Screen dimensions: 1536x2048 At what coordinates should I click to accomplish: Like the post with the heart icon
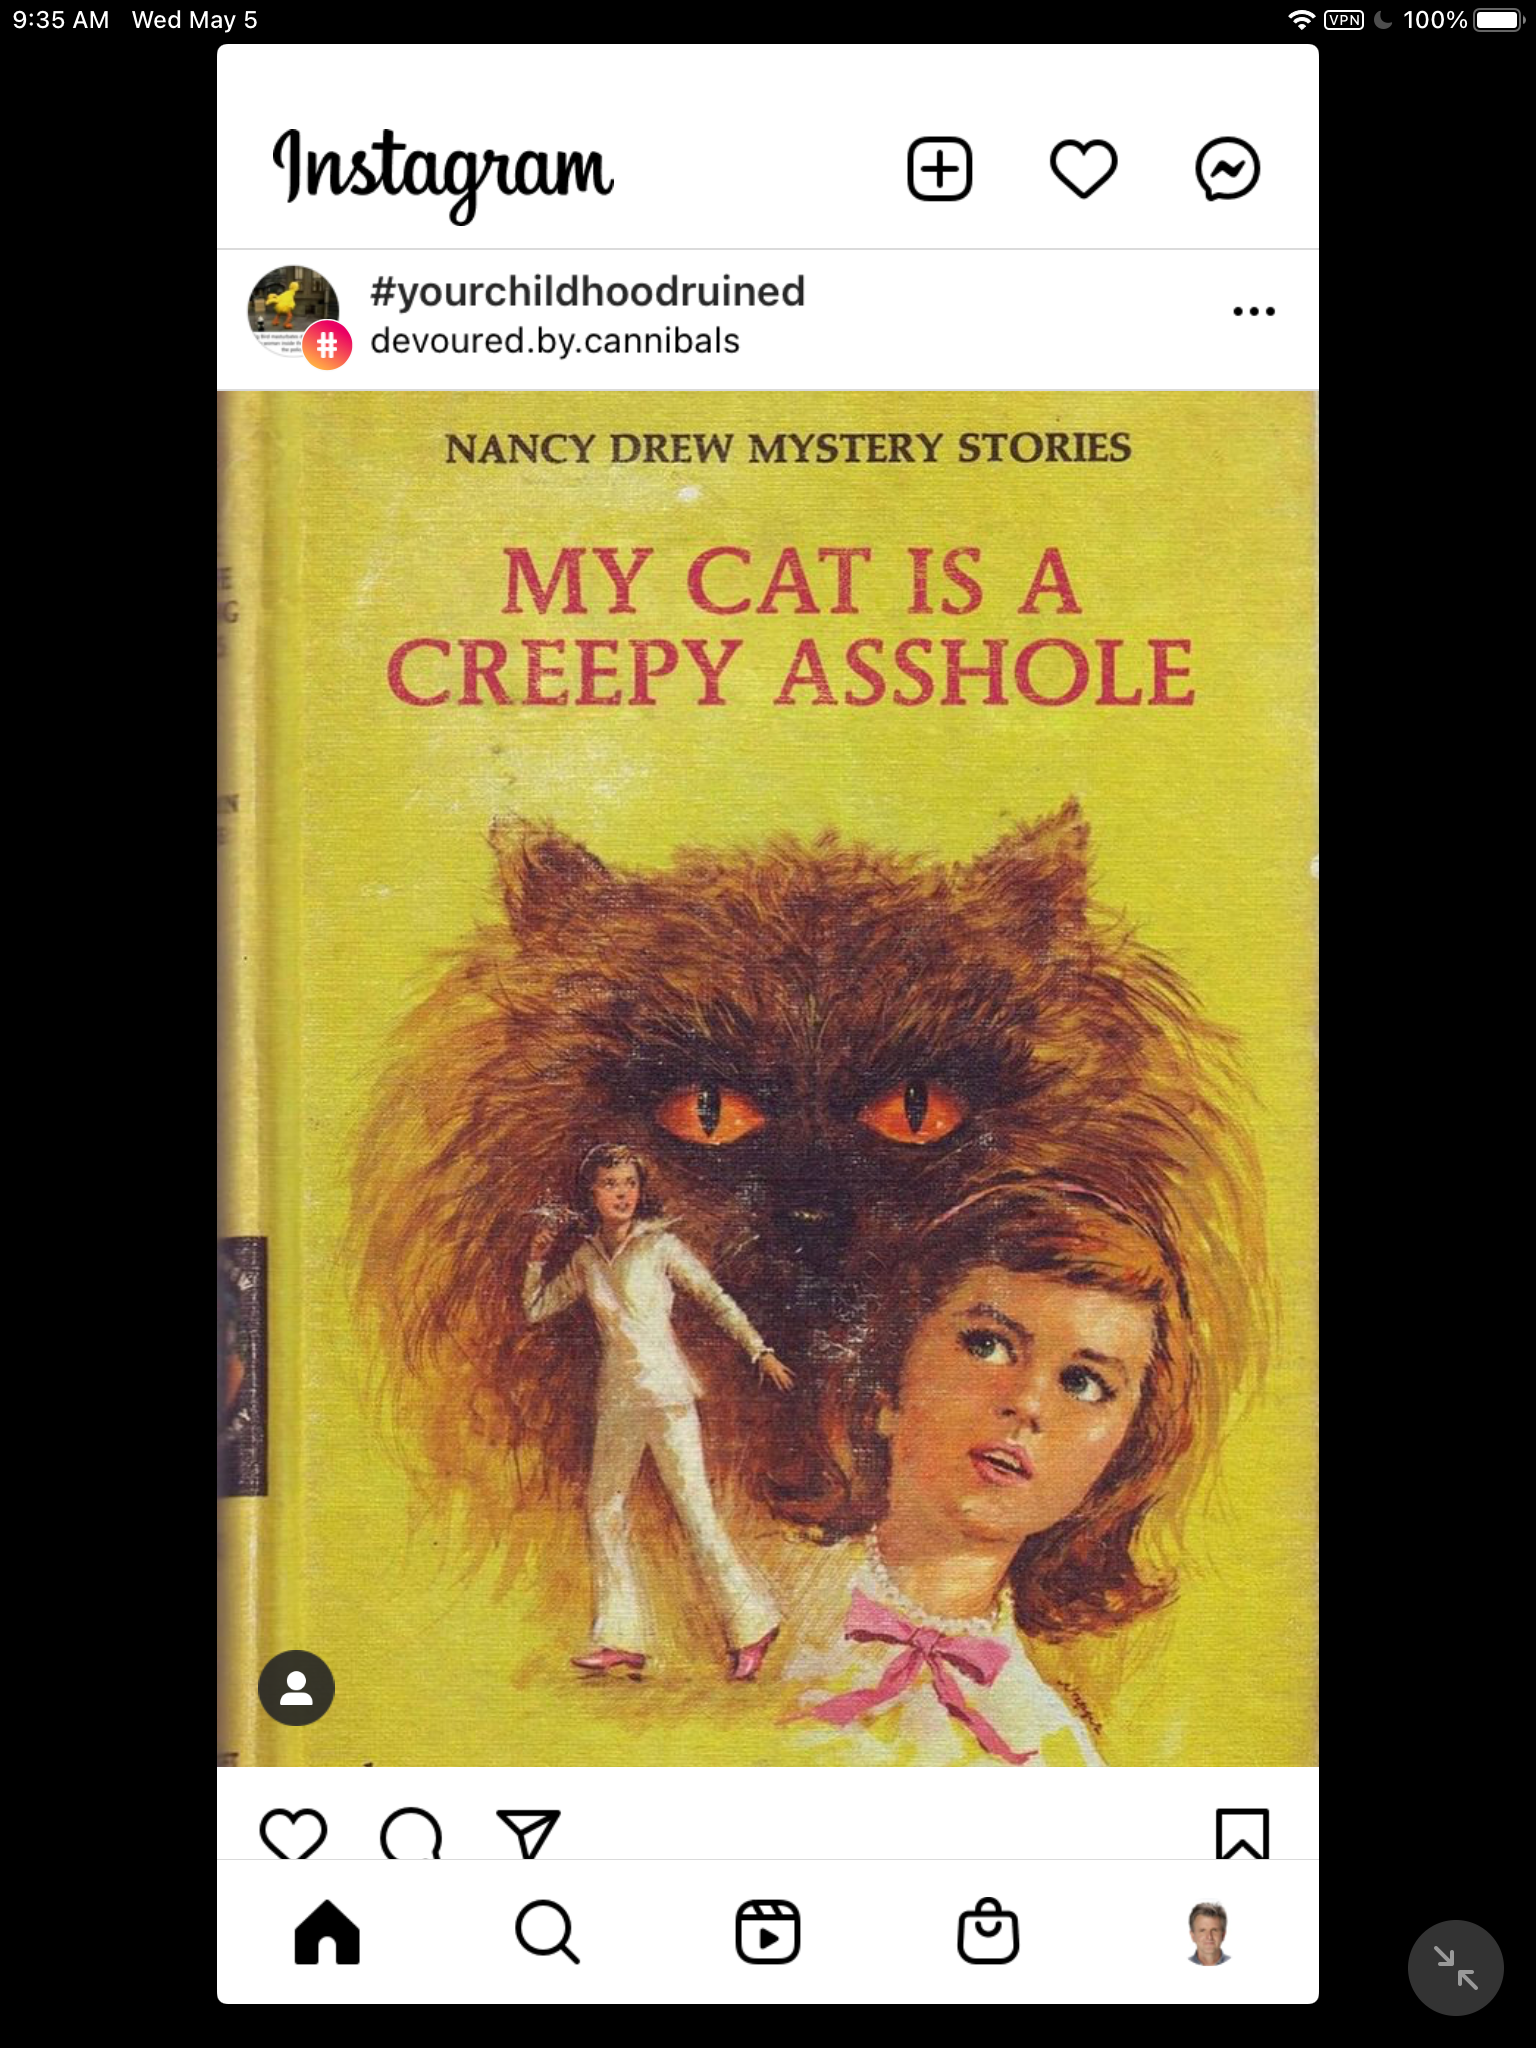pyautogui.click(x=293, y=1834)
